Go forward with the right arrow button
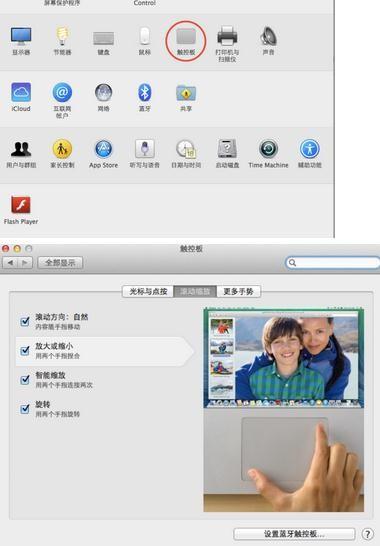 click(25, 263)
